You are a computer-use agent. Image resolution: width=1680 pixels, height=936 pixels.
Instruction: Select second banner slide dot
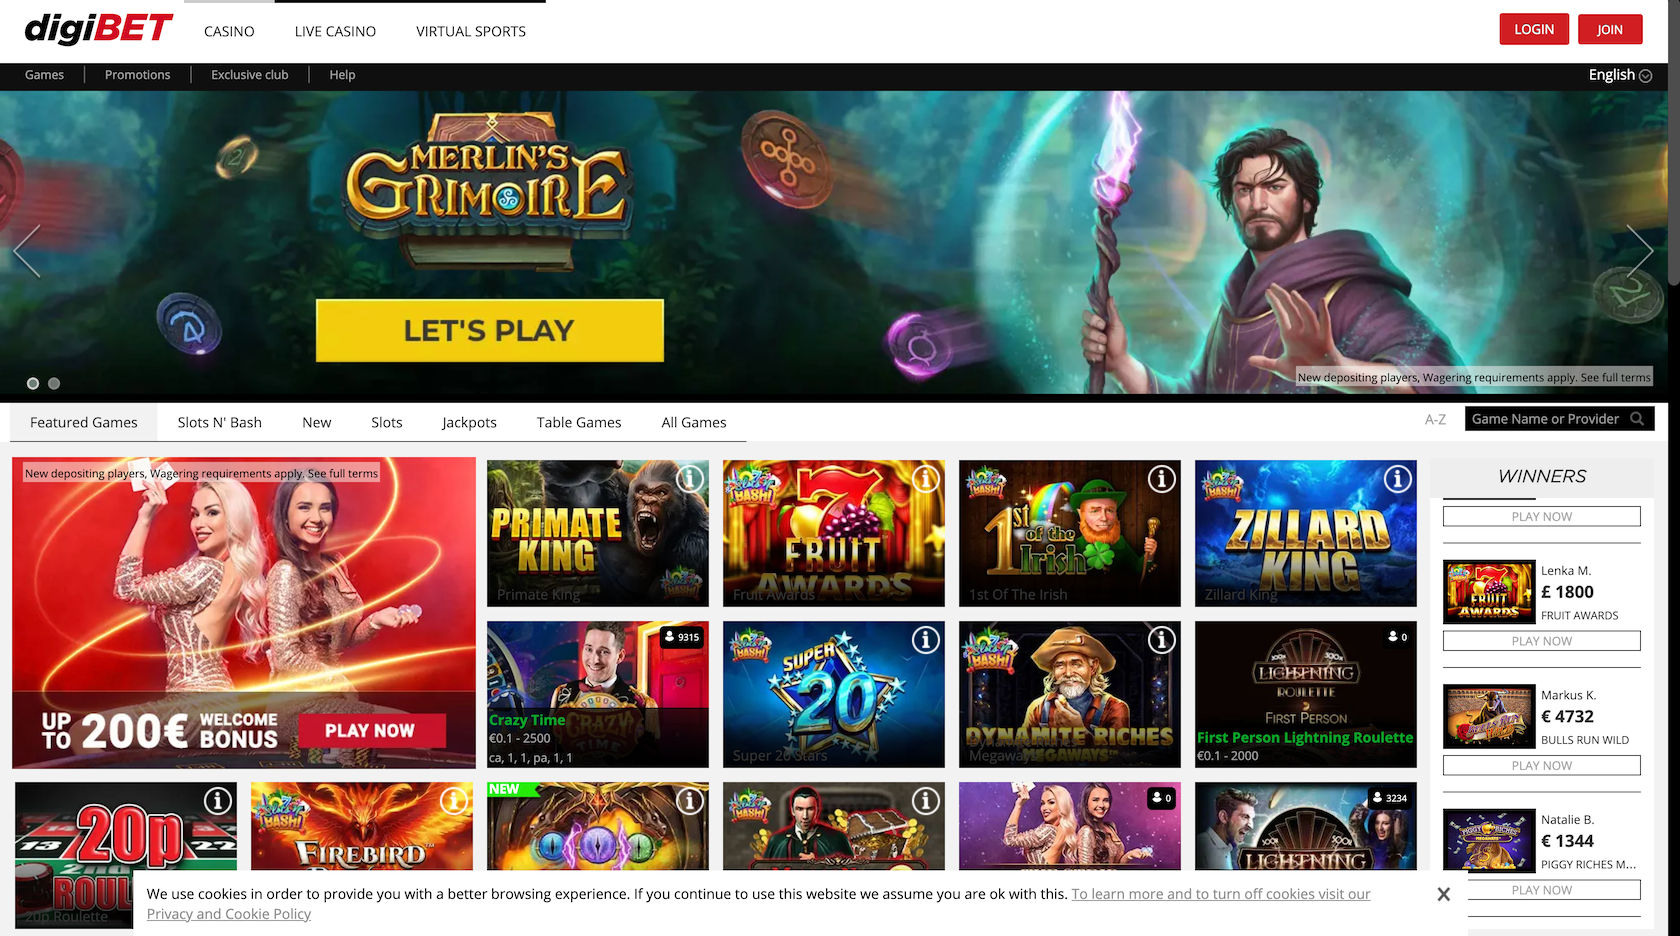point(54,383)
